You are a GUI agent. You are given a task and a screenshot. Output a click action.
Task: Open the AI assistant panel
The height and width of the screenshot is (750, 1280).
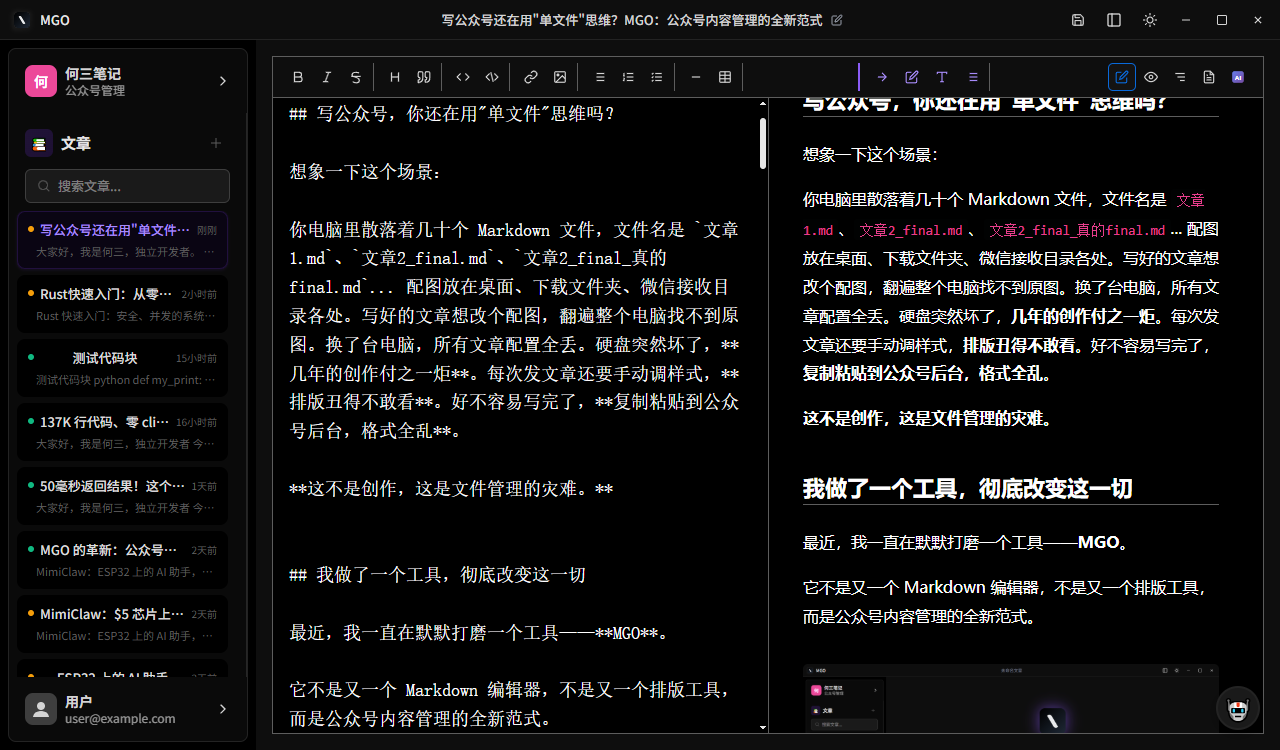pos(1238,77)
